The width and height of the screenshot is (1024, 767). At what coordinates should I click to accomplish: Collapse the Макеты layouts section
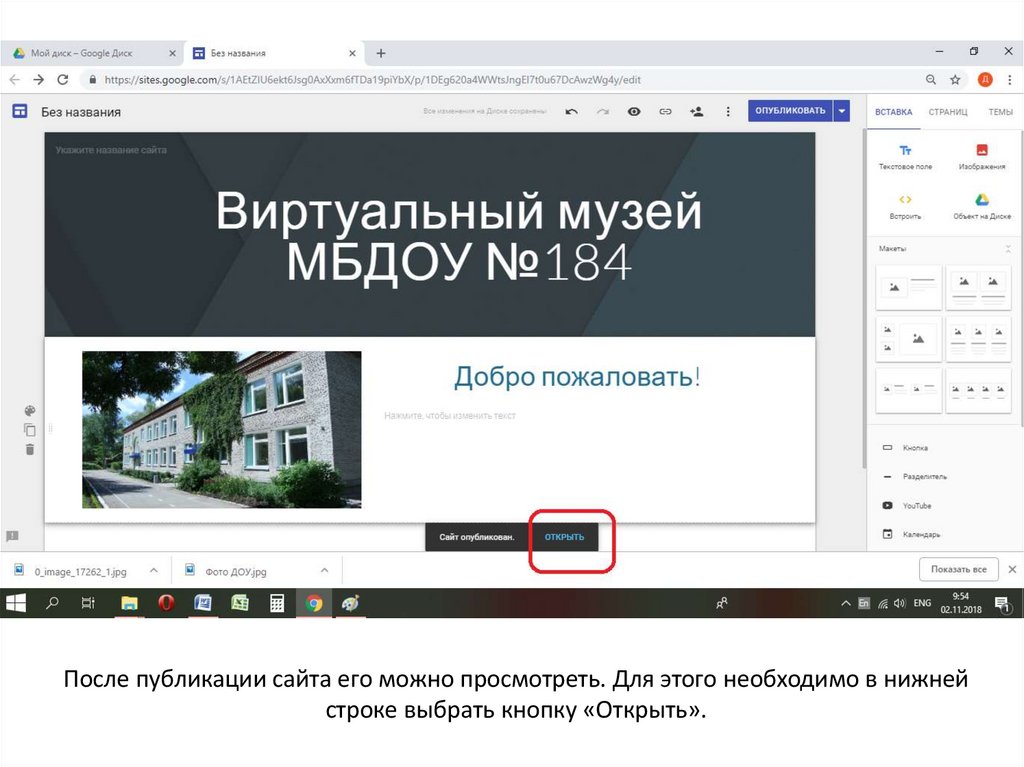click(1006, 249)
